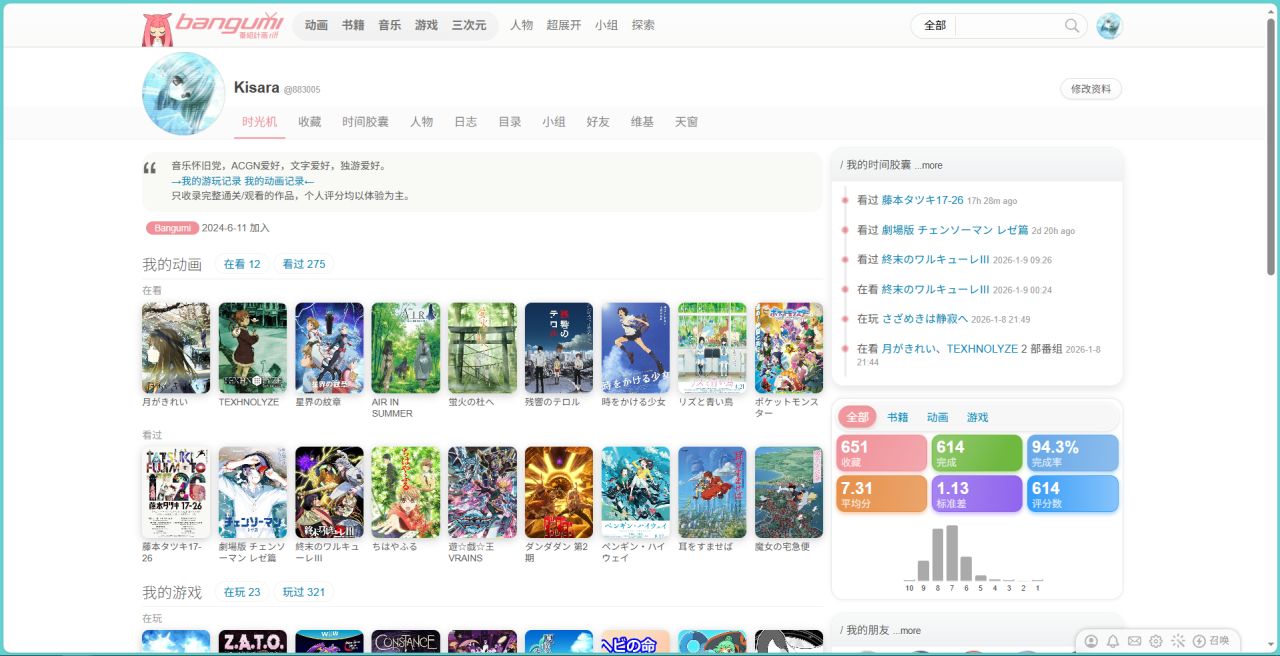Open 在玩 23 games list

click(242, 592)
